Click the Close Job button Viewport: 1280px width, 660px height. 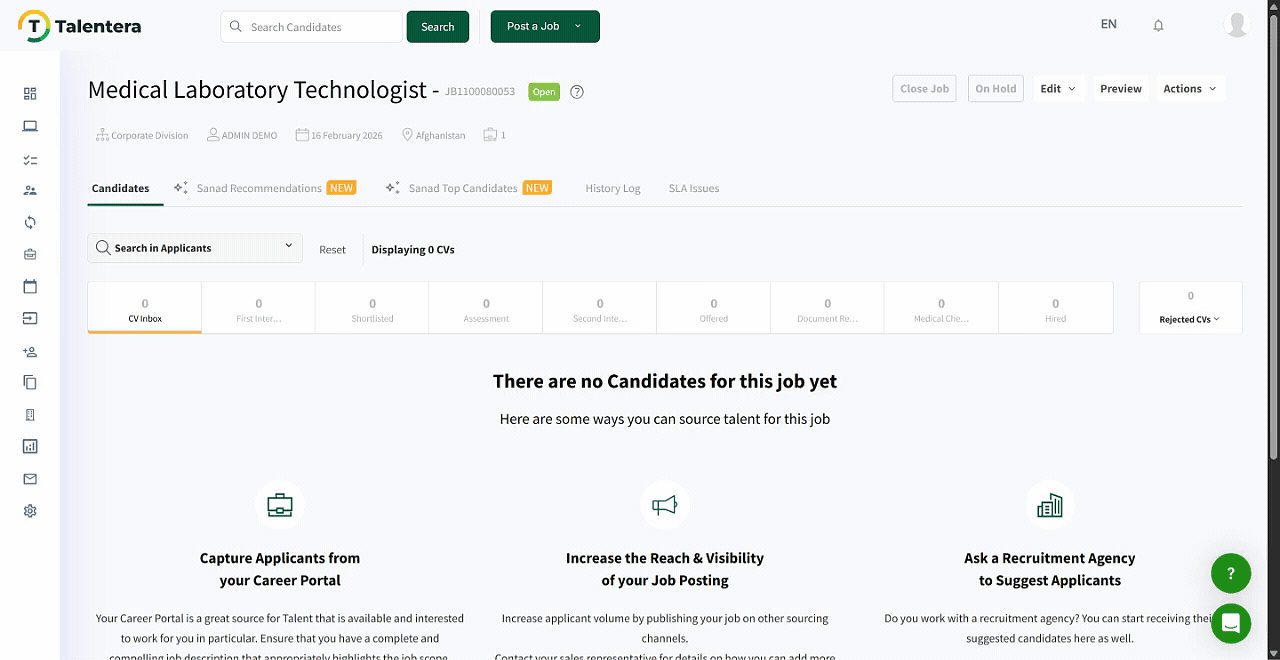pos(924,89)
